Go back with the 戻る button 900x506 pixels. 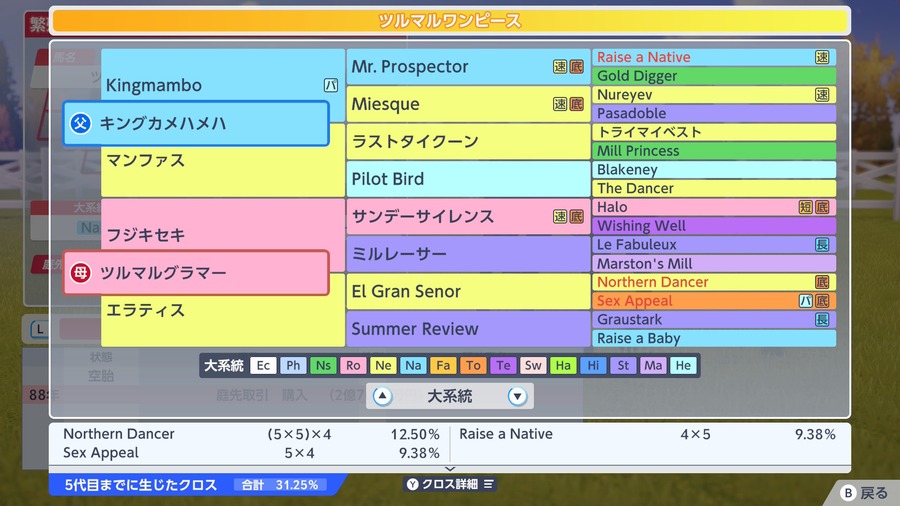(864, 493)
